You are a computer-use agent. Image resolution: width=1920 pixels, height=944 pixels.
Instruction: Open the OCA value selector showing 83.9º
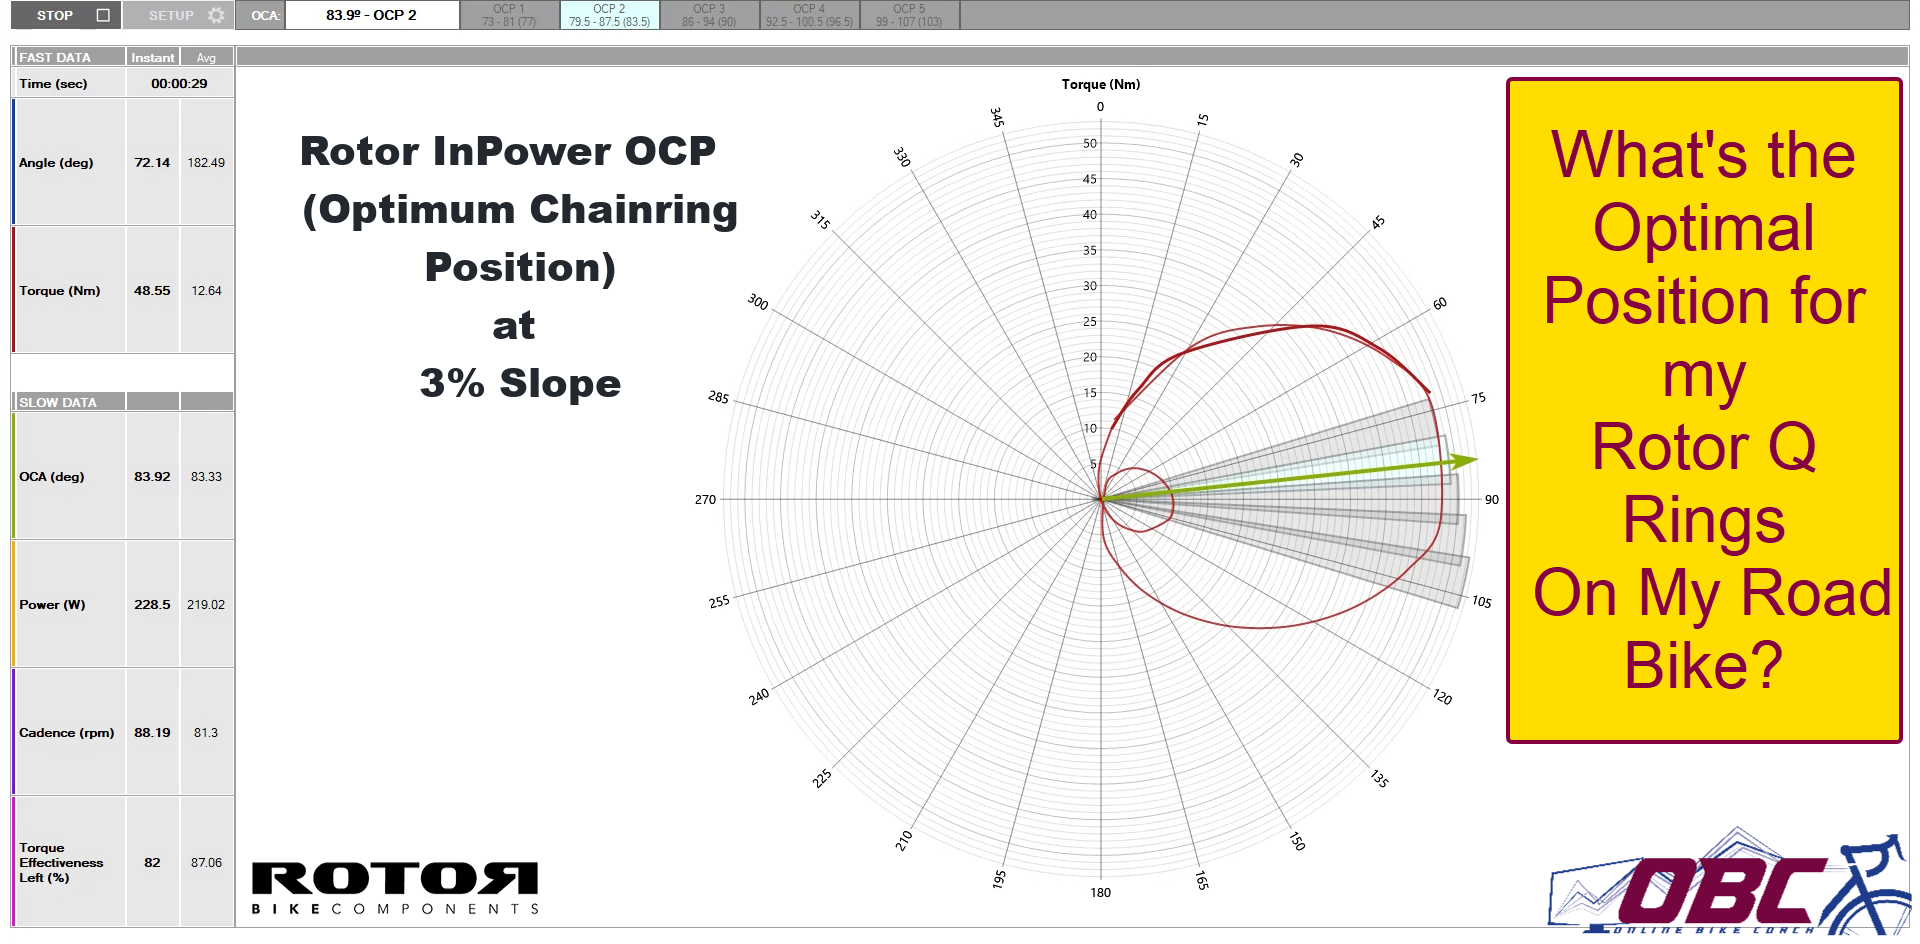[x=371, y=14]
